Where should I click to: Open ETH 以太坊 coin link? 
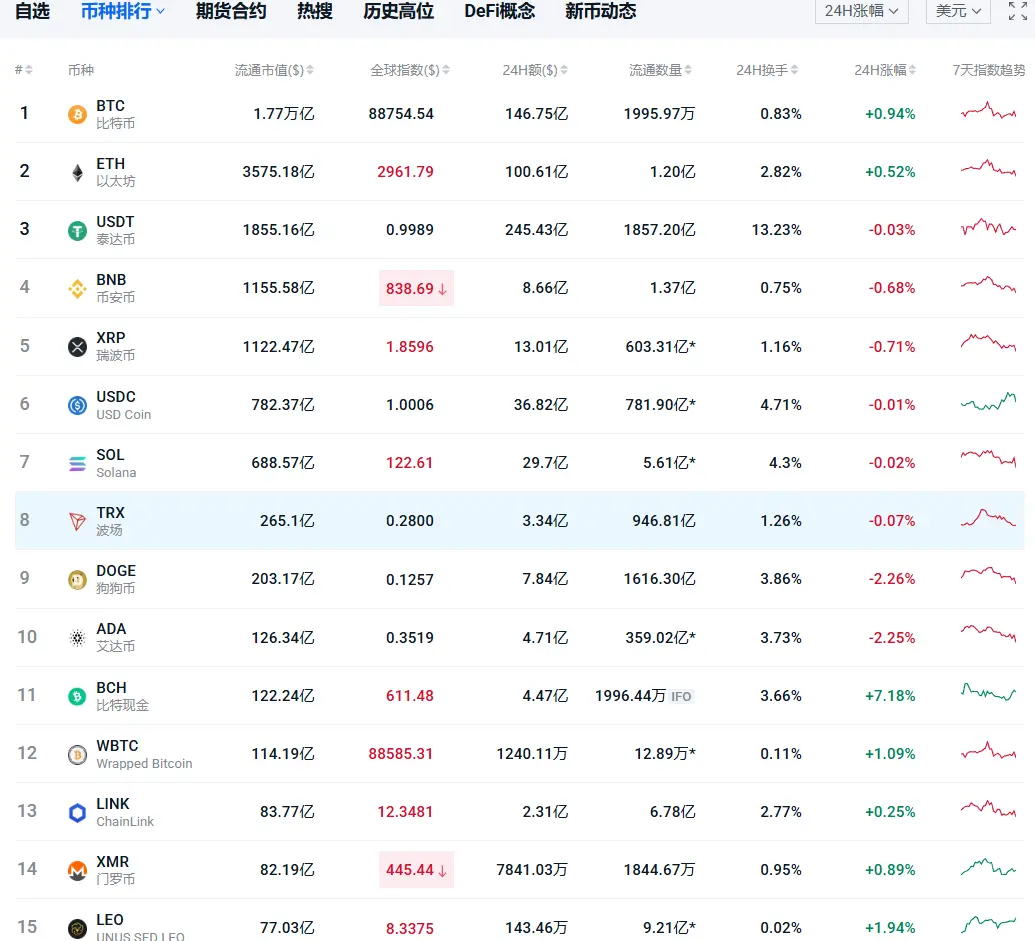click(x=116, y=172)
